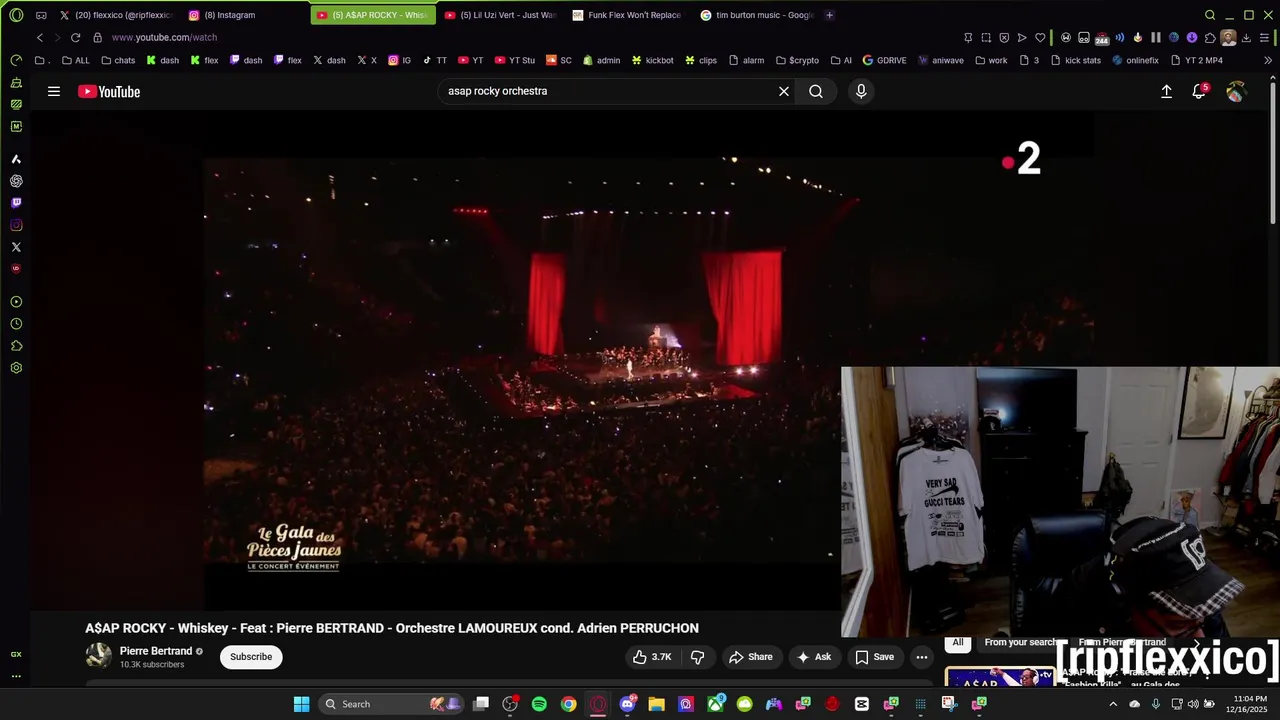This screenshot has height=720, width=1280.
Task: Open the GDRIVE bookmark
Action: [884, 60]
